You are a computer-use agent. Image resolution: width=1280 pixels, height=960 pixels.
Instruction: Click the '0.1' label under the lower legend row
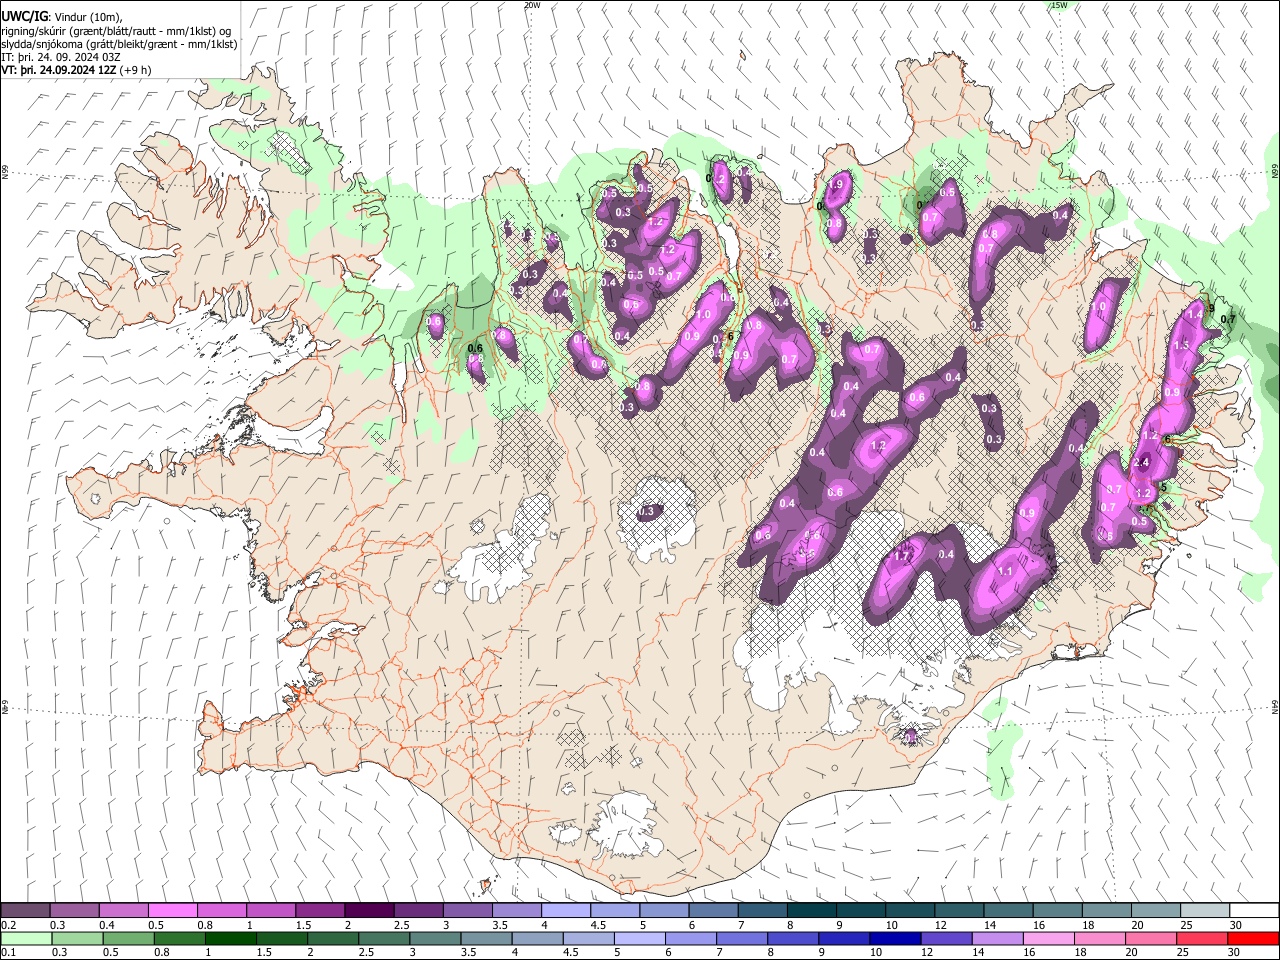pos(9,953)
